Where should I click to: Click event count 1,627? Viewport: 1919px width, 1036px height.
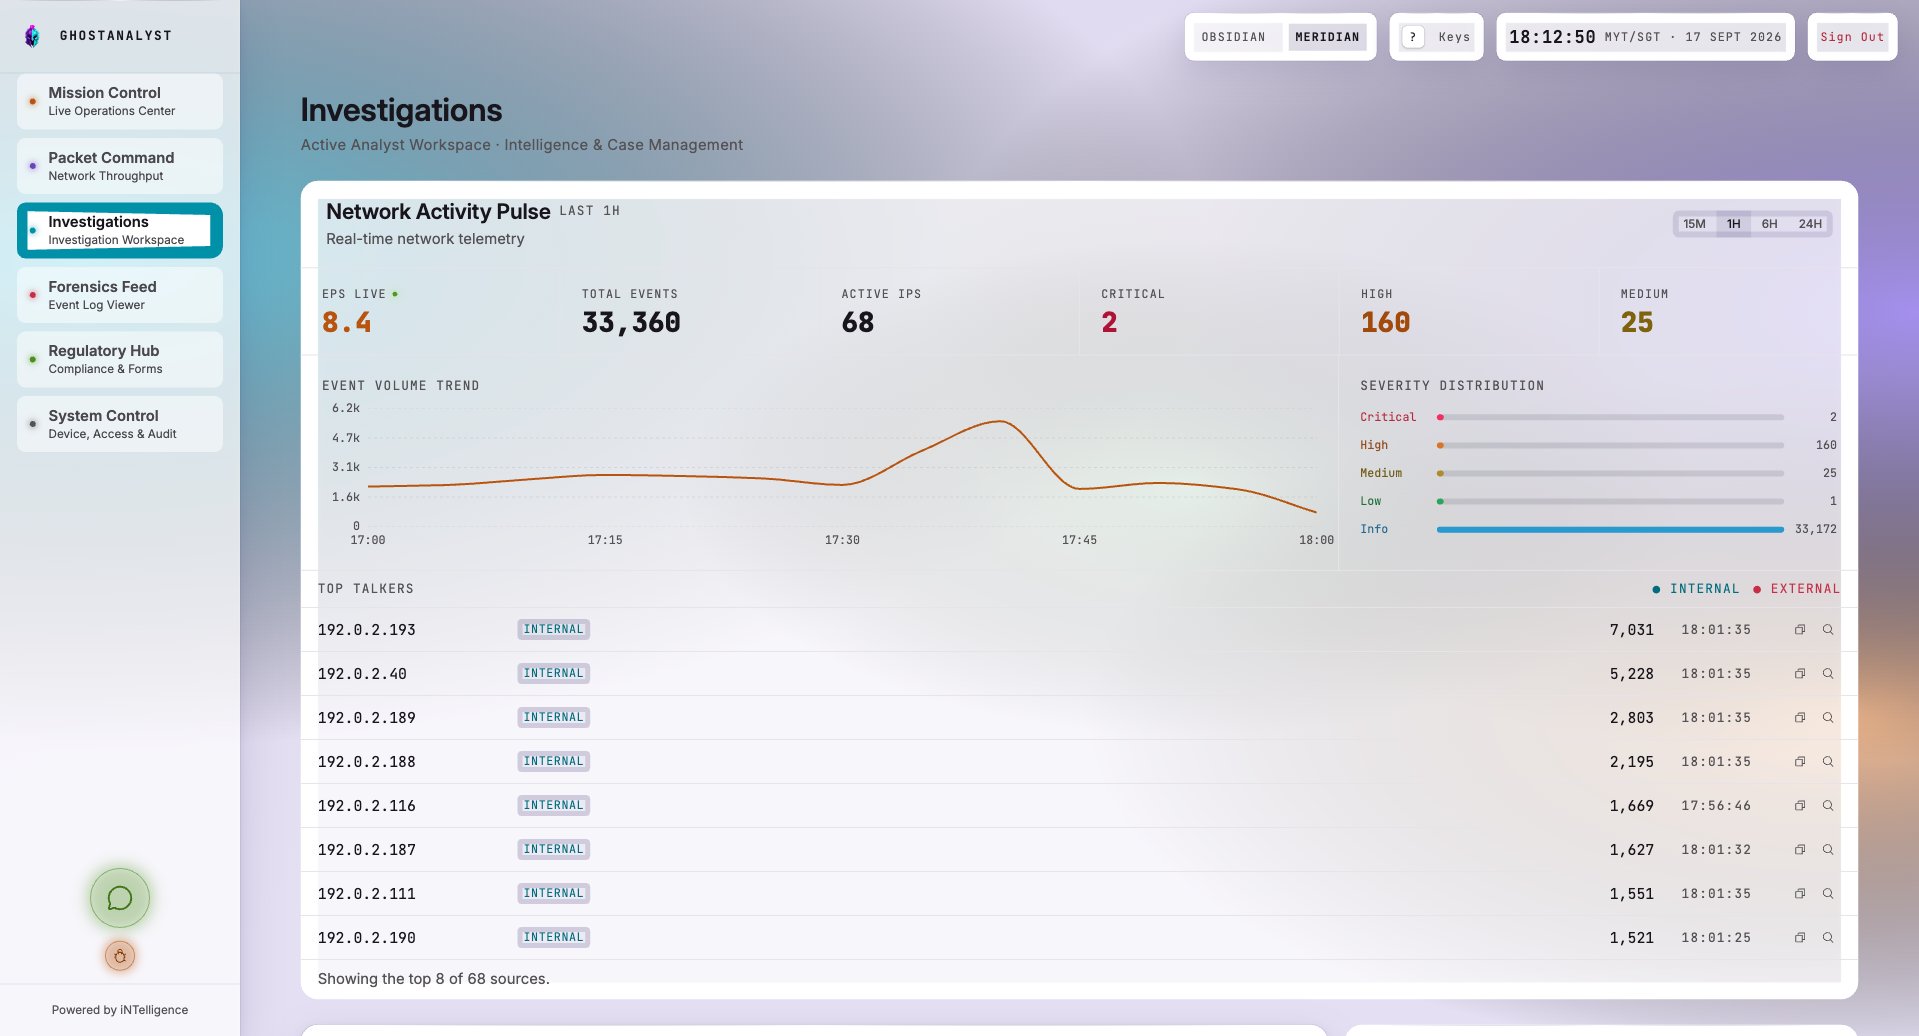(x=1631, y=850)
